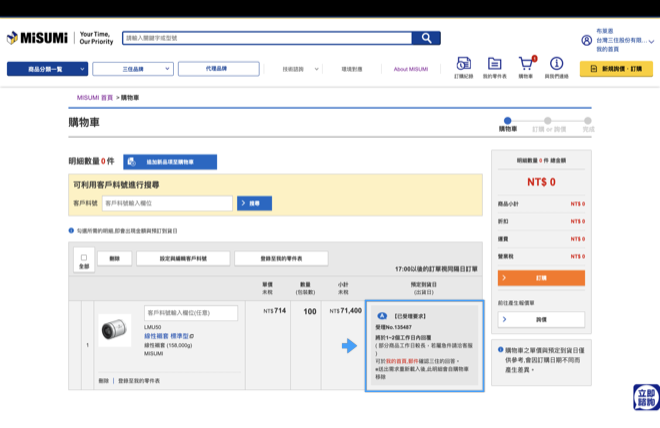The width and height of the screenshot is (660, 428).
Task: Click the 我的首頁 link under account name
Action: 607,49
